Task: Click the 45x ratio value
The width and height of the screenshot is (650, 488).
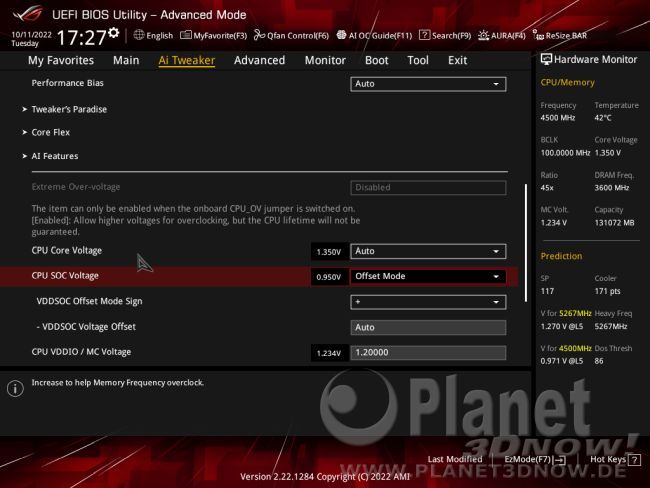Action: (x=547, y=188)
